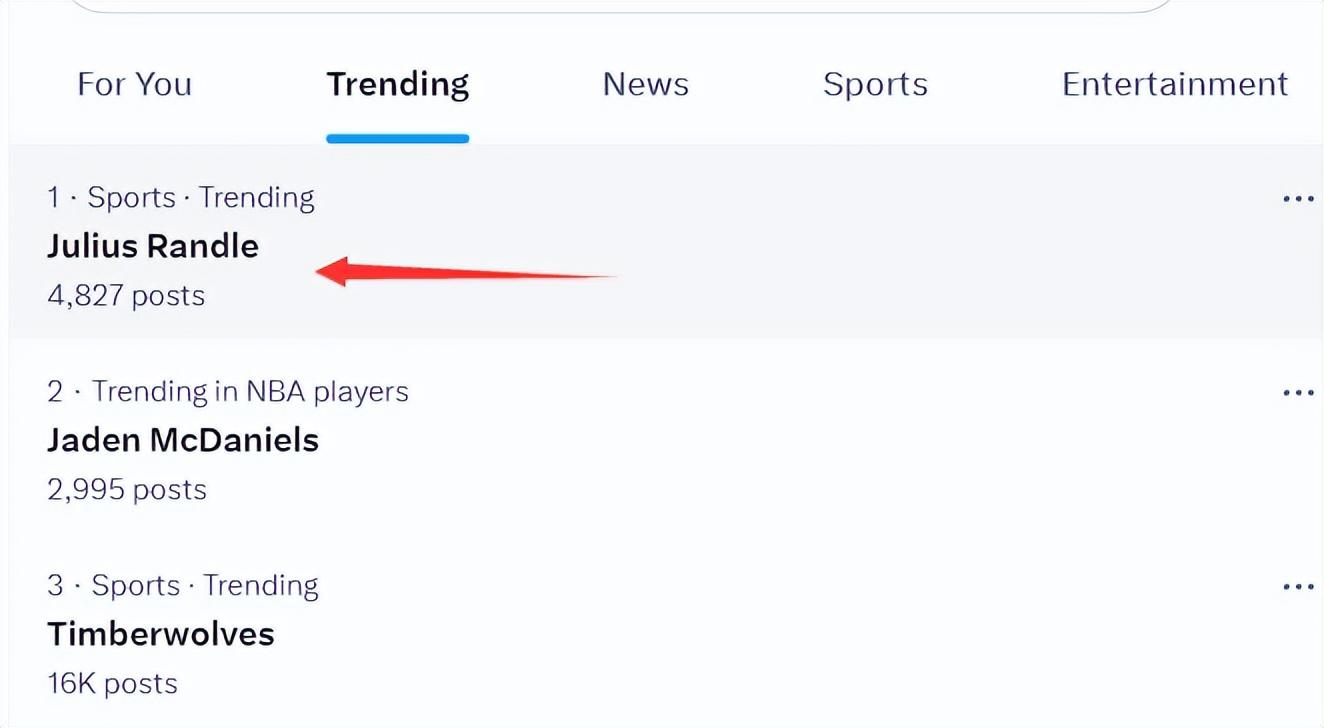Switch to the For You tab

coord(135,85)
